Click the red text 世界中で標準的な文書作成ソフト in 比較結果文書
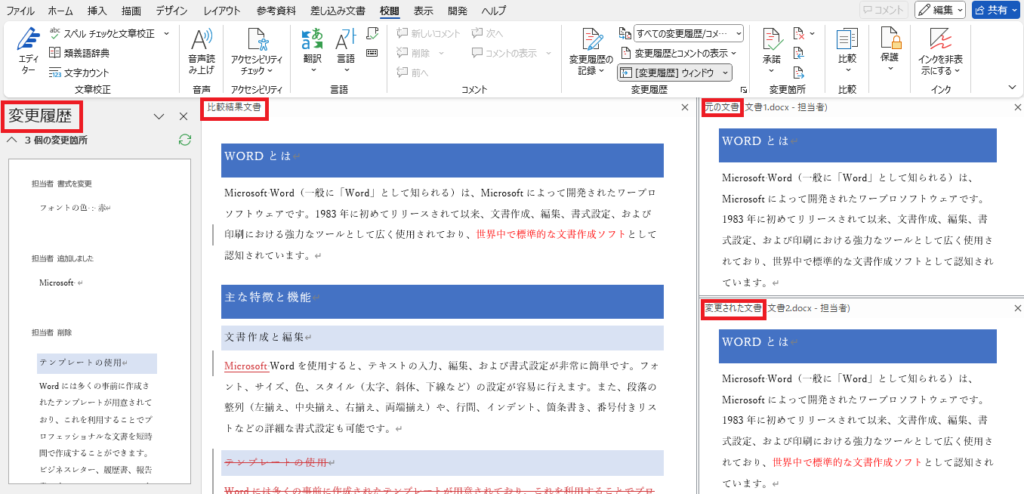This screenshot has height=494, width=1024. coord(551,234)
